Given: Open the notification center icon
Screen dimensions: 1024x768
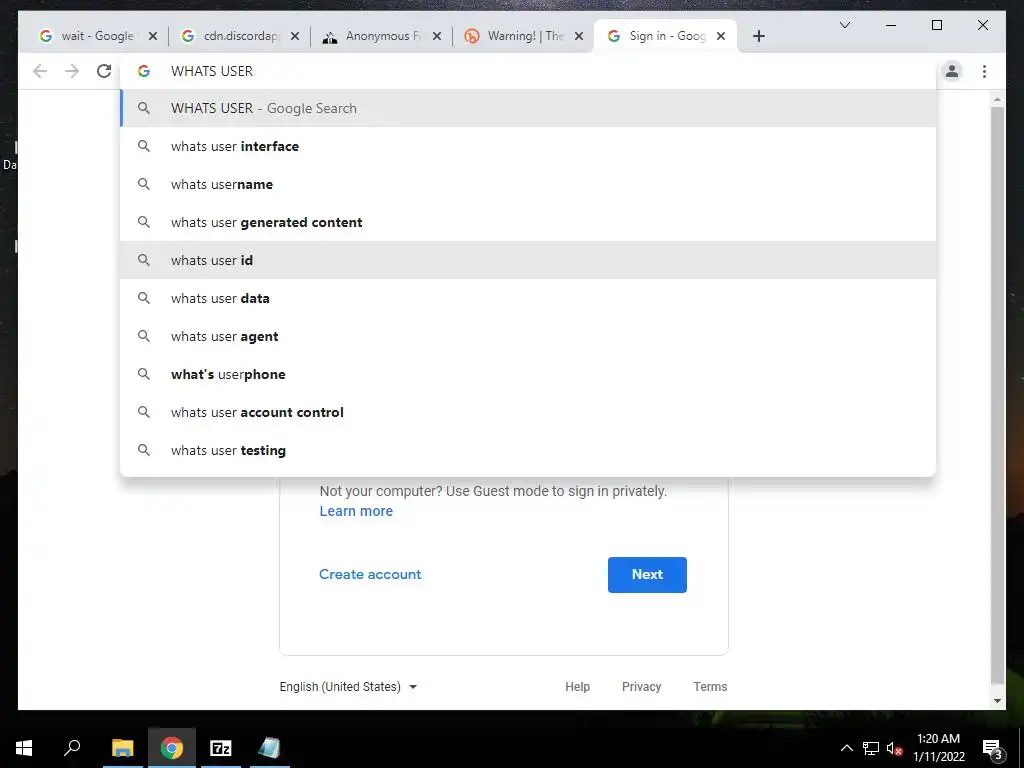Looking at the screenshot, I should 992,748.
